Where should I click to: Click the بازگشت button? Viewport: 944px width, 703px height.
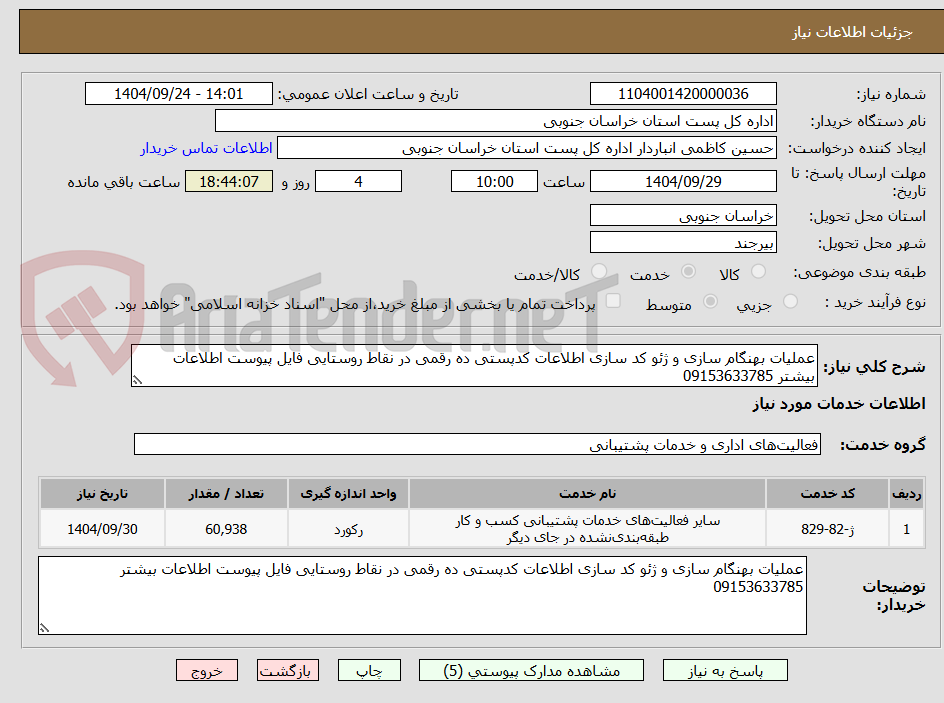(x=288, y=670)
